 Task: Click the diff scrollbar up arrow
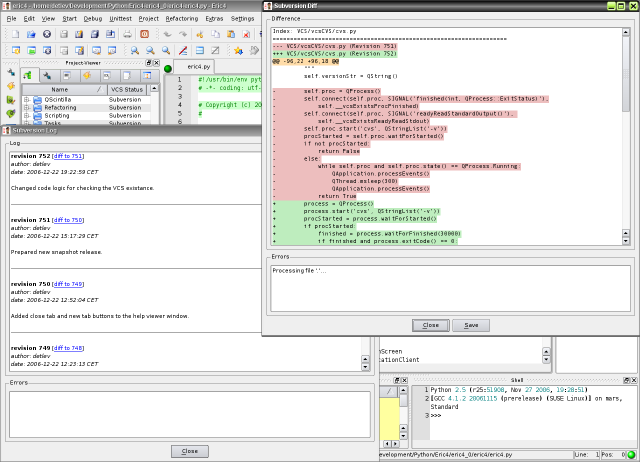(x=626, y=32)
